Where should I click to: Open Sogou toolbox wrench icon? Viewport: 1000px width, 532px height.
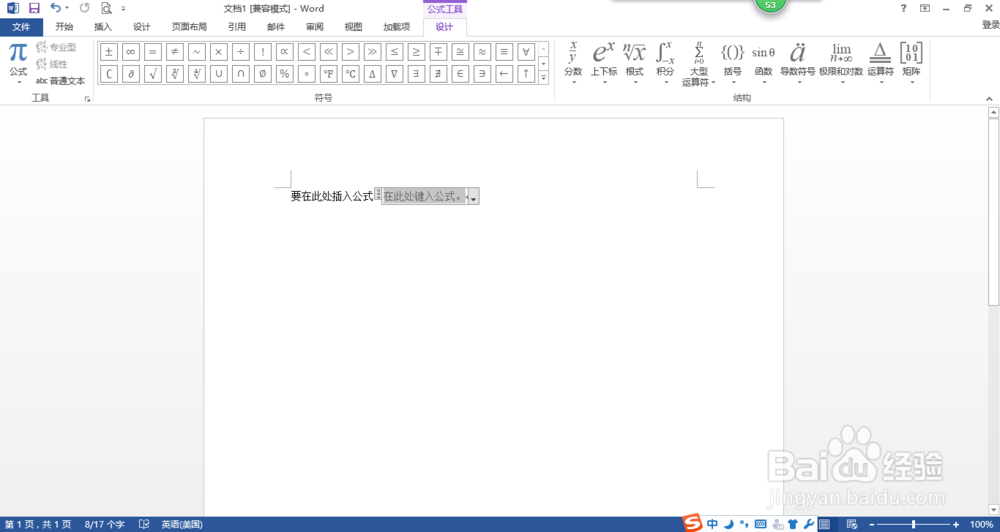click(809, 524)
